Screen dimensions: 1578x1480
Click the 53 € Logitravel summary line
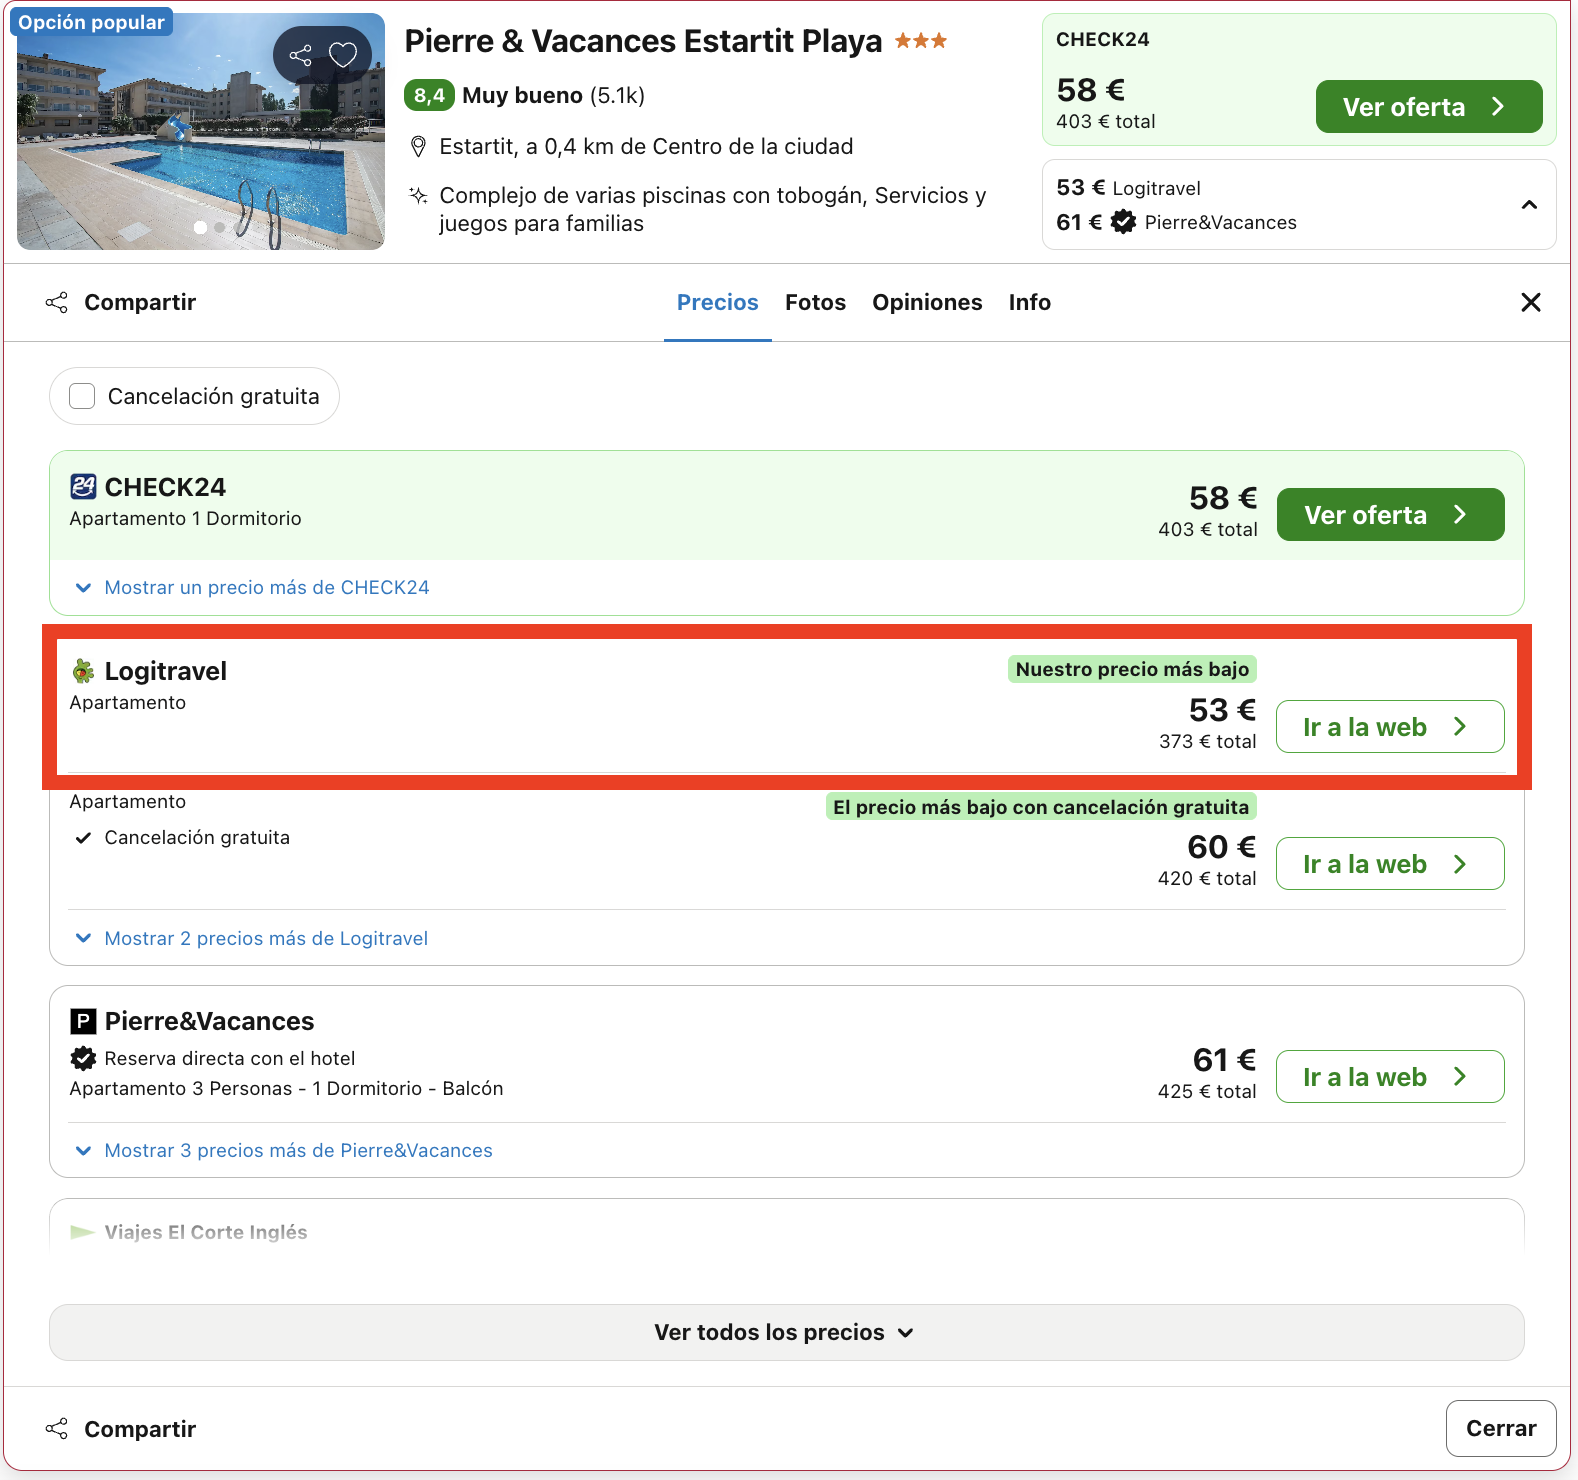click(x=1128, y=188)
